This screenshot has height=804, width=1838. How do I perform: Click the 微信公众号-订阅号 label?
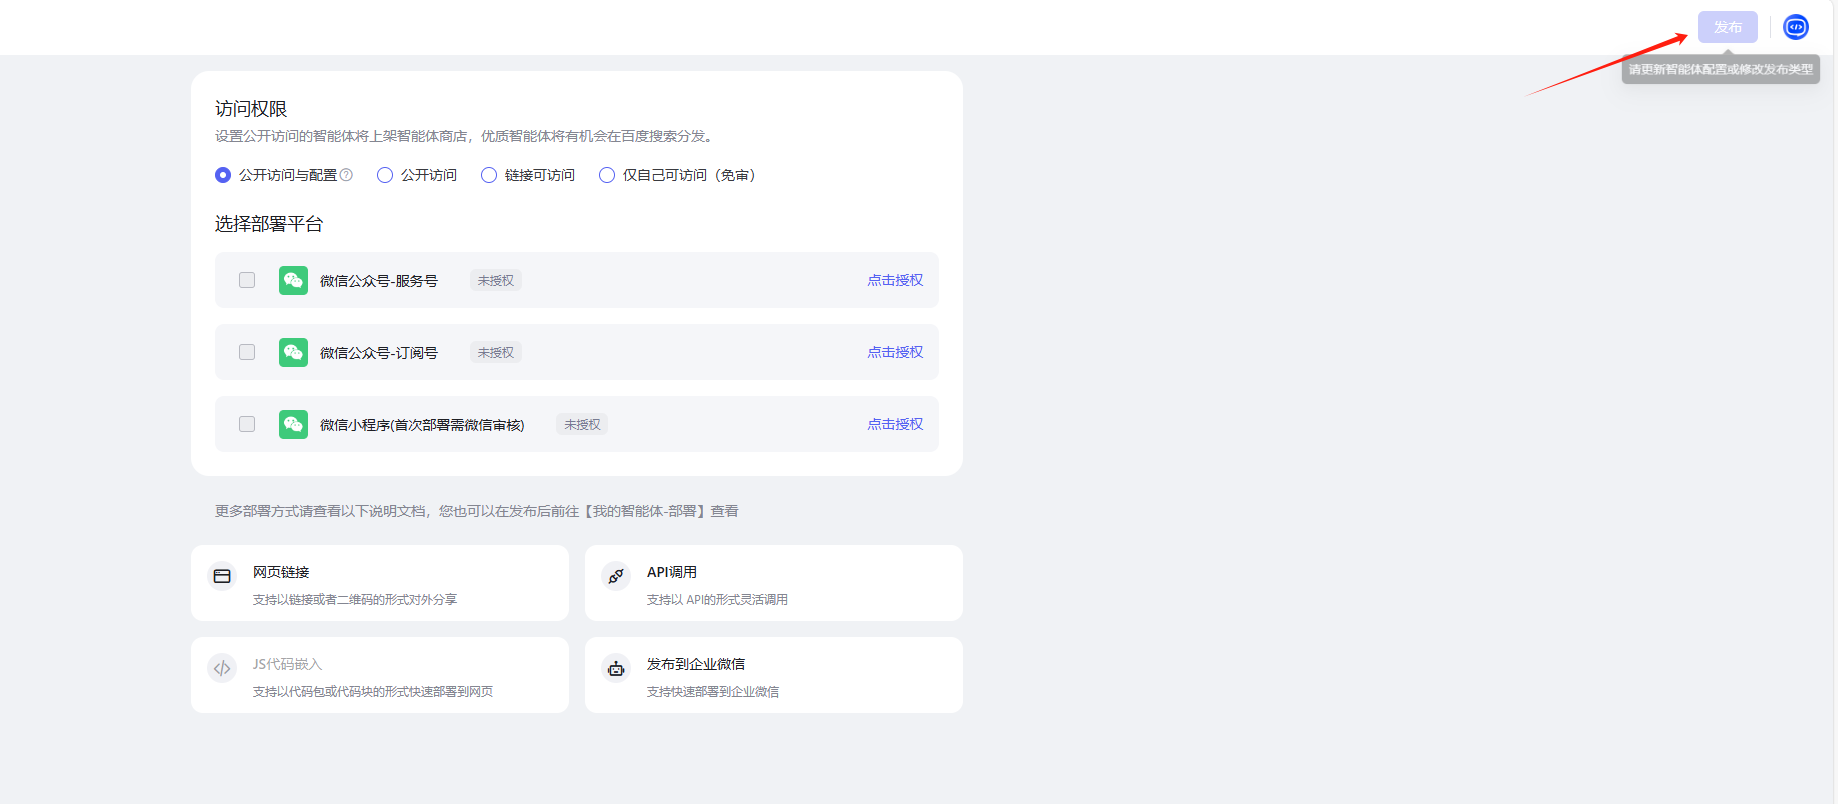coord(379,353)
